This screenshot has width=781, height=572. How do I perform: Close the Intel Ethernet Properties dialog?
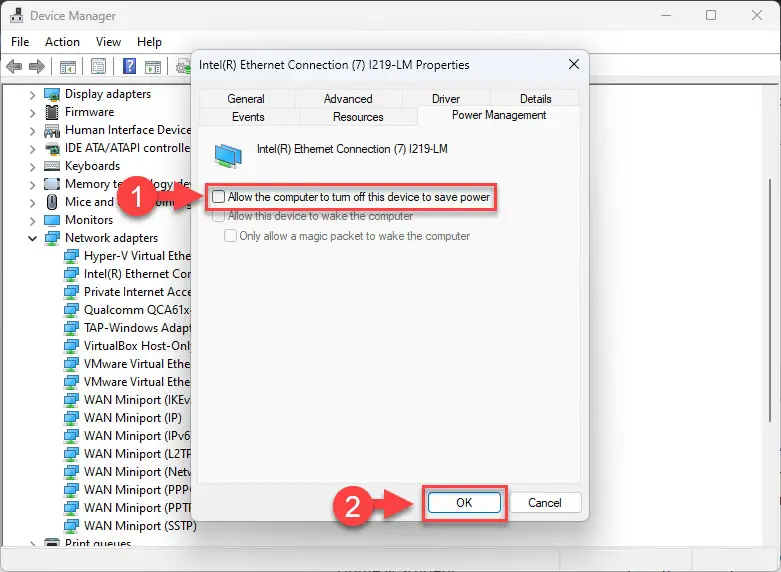coord(574,64)
